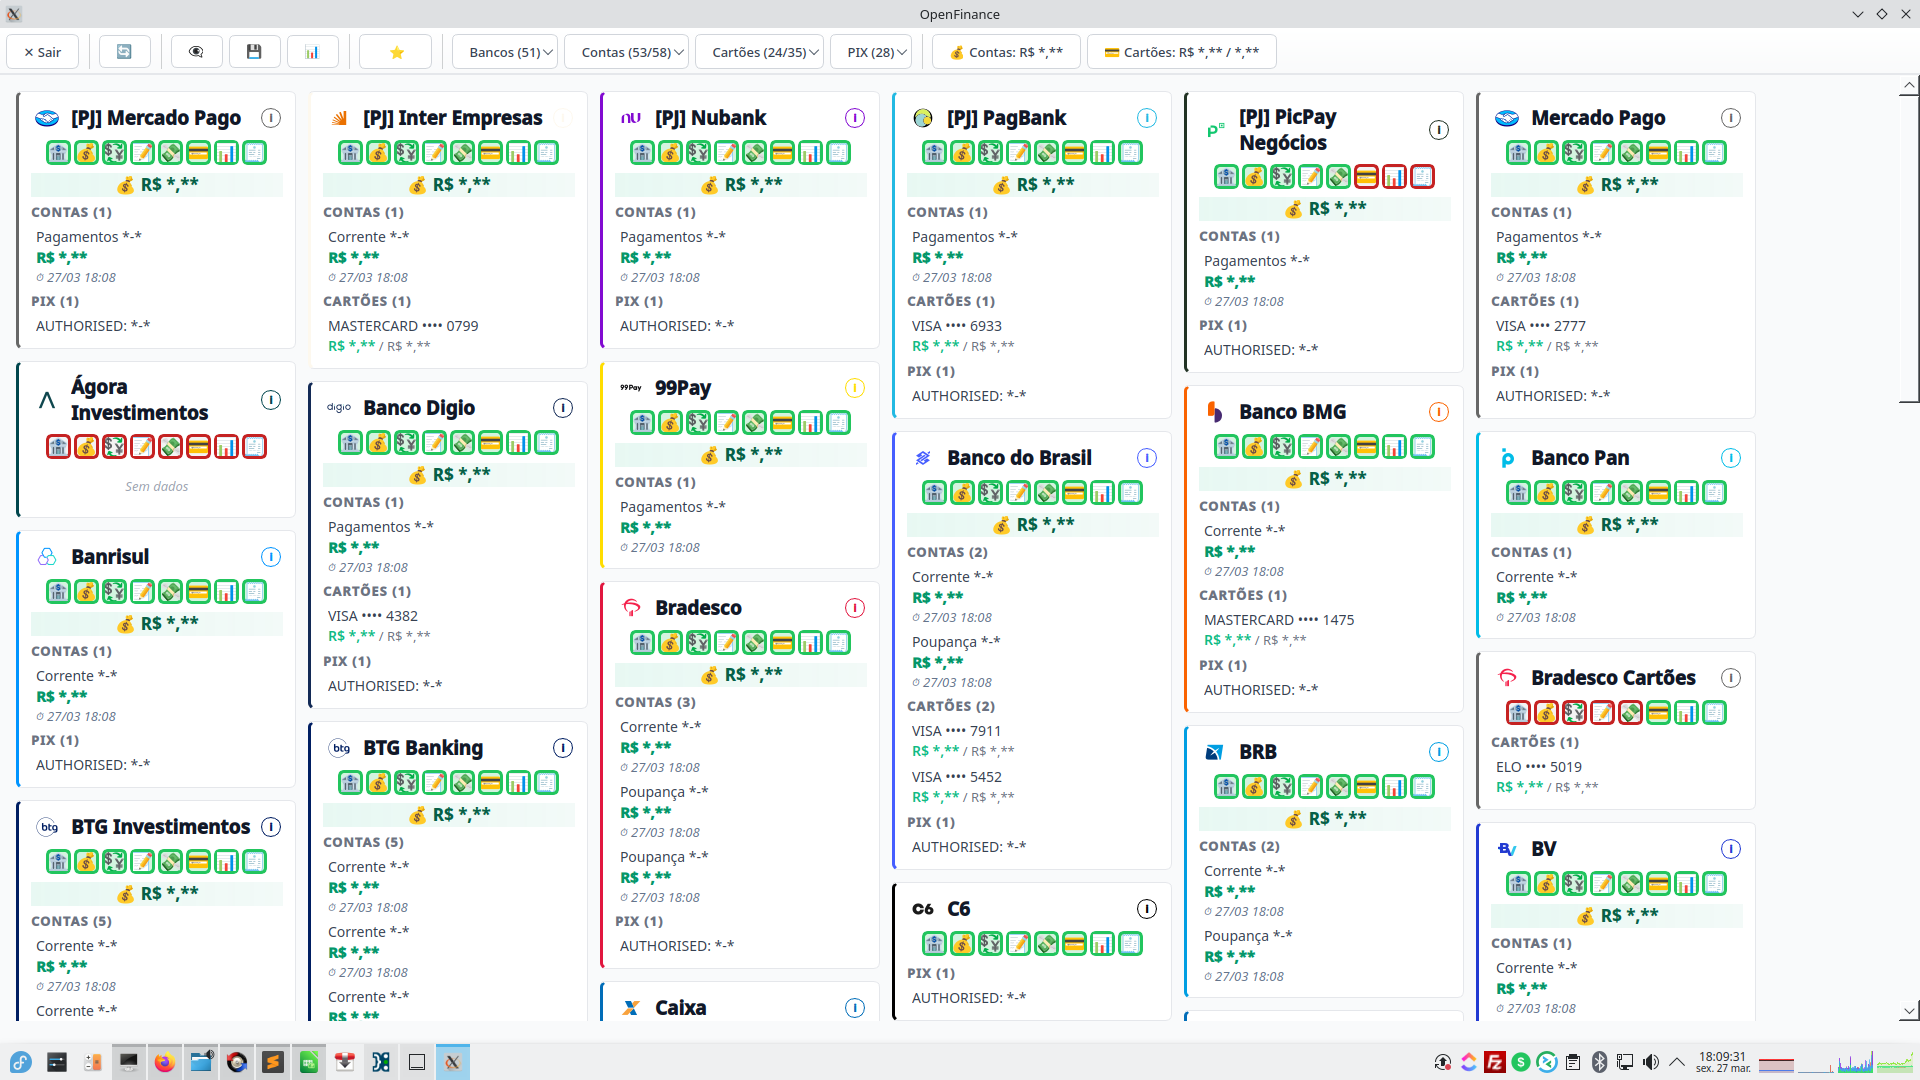Toggle the eye visibility button for values
1920x1080 pixels.
[x=196, y=52]
